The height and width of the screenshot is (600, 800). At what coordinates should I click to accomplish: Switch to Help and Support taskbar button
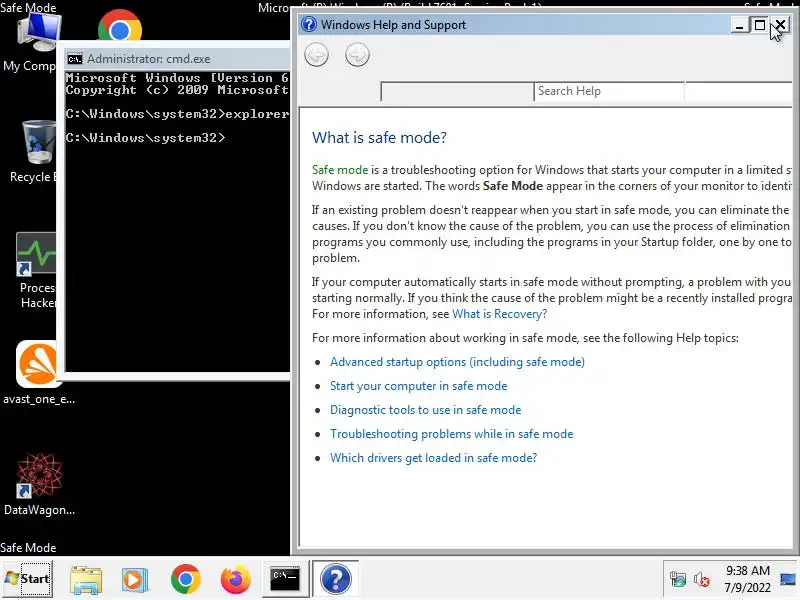click(335, 579)
